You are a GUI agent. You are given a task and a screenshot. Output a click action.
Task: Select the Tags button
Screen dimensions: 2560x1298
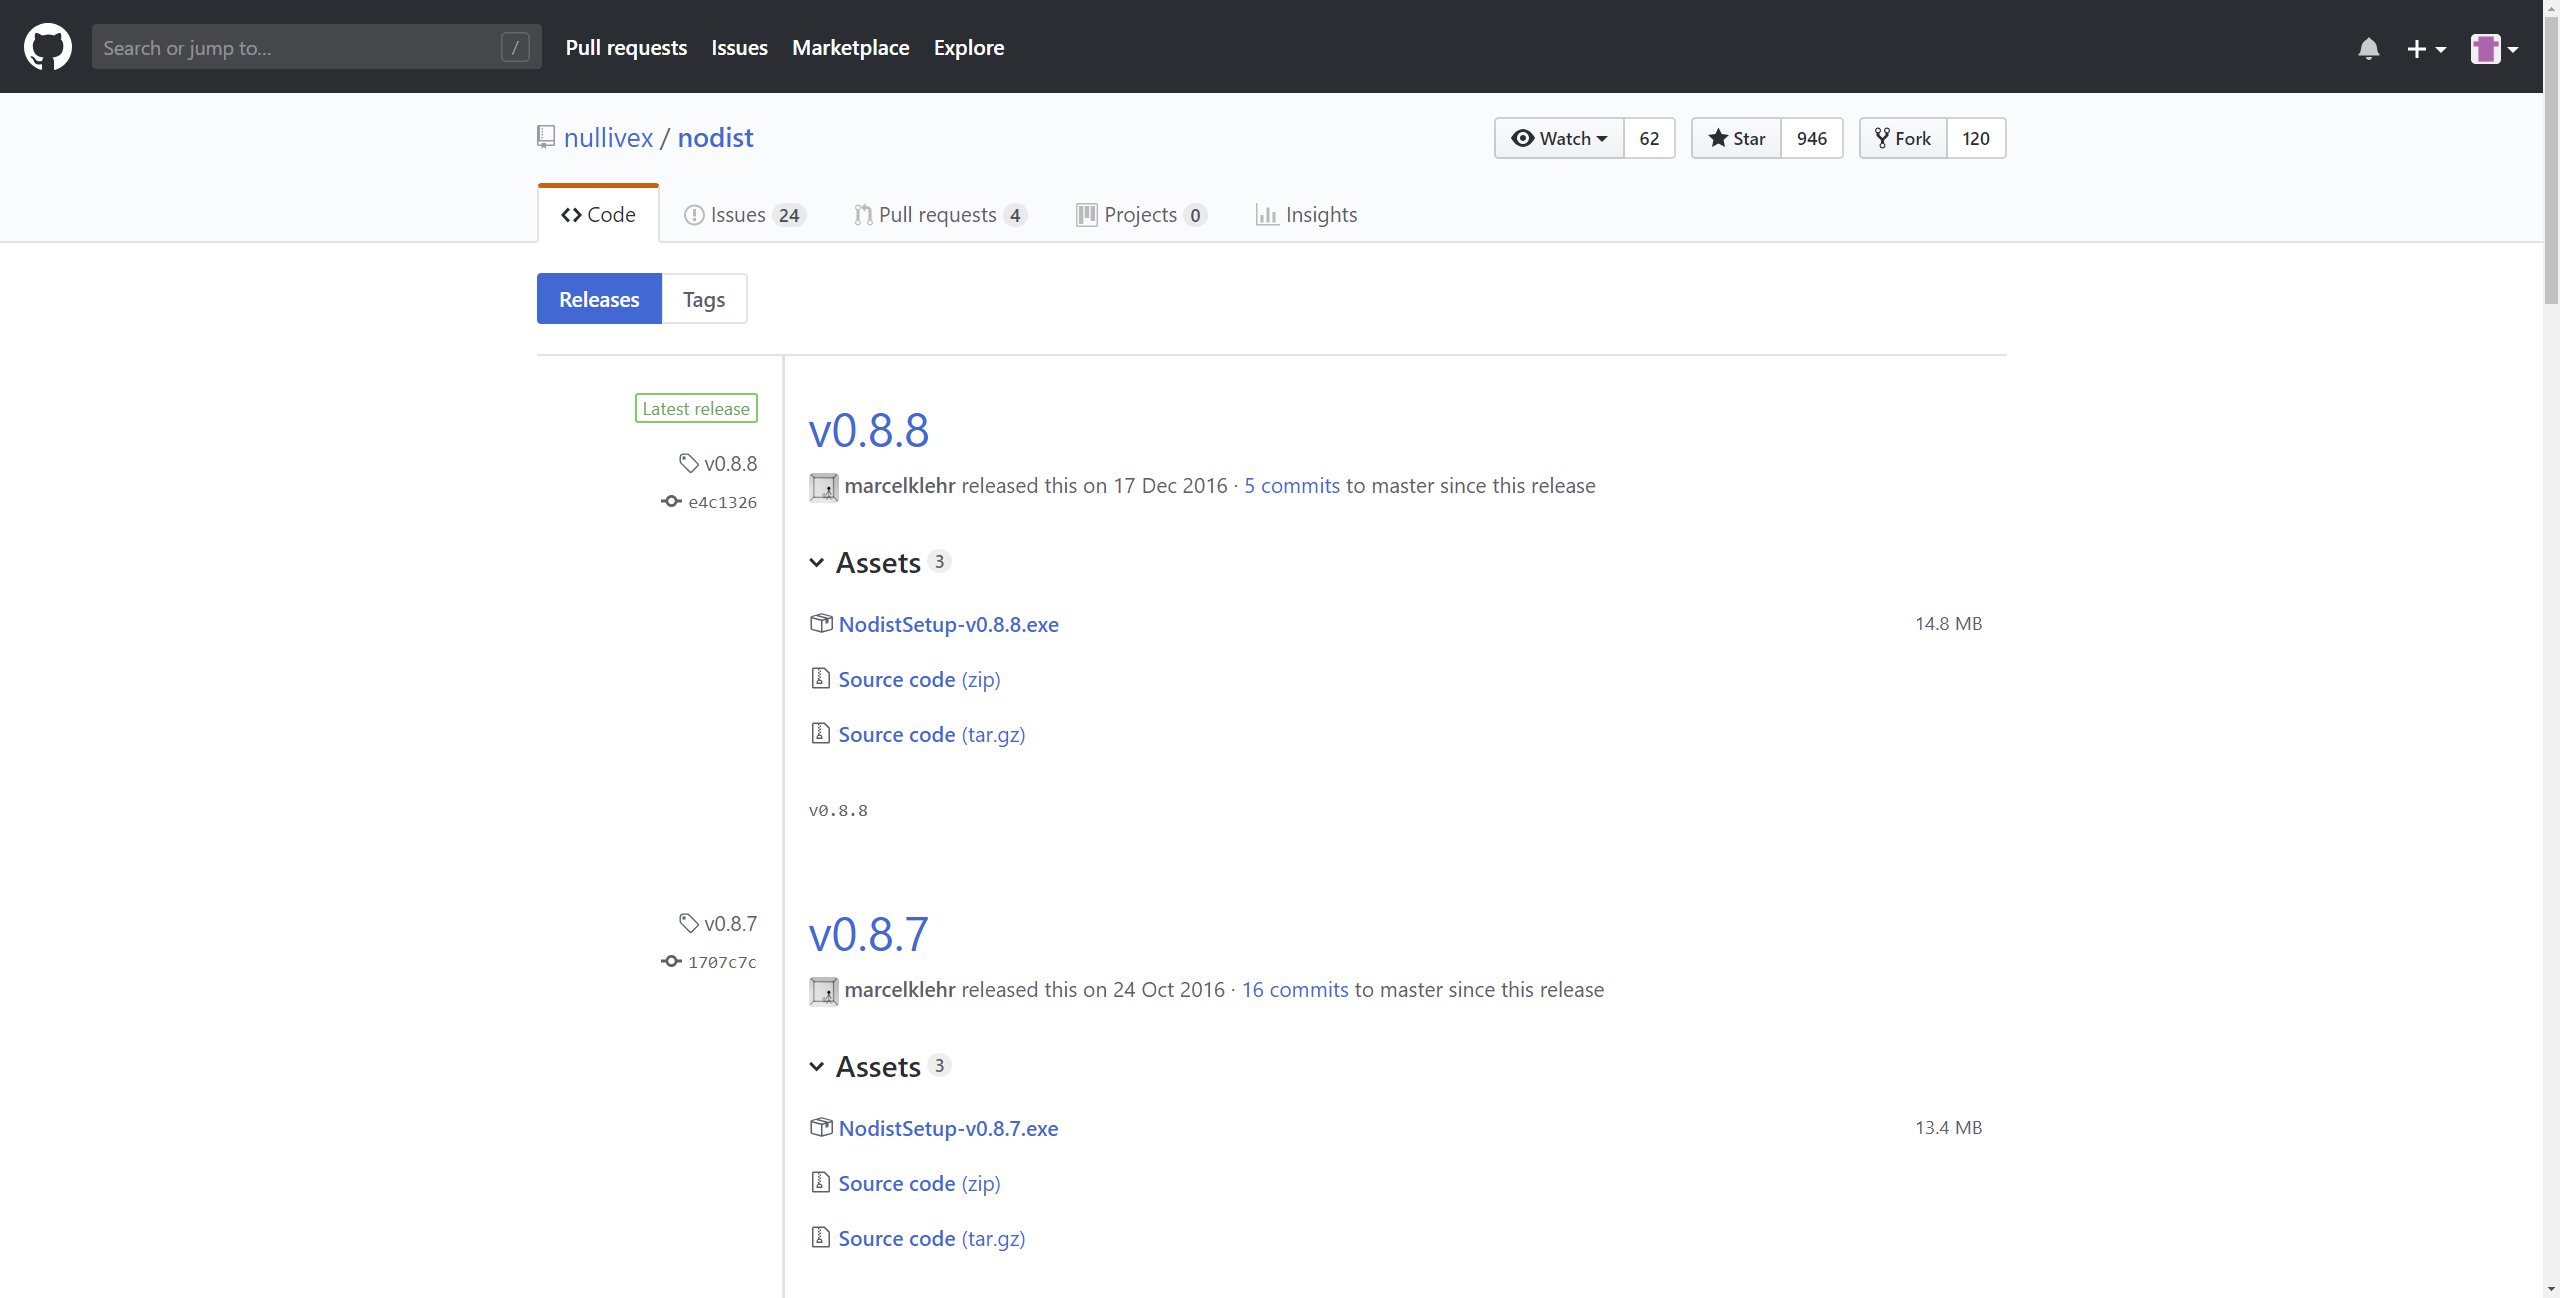[x=704, y=298]
